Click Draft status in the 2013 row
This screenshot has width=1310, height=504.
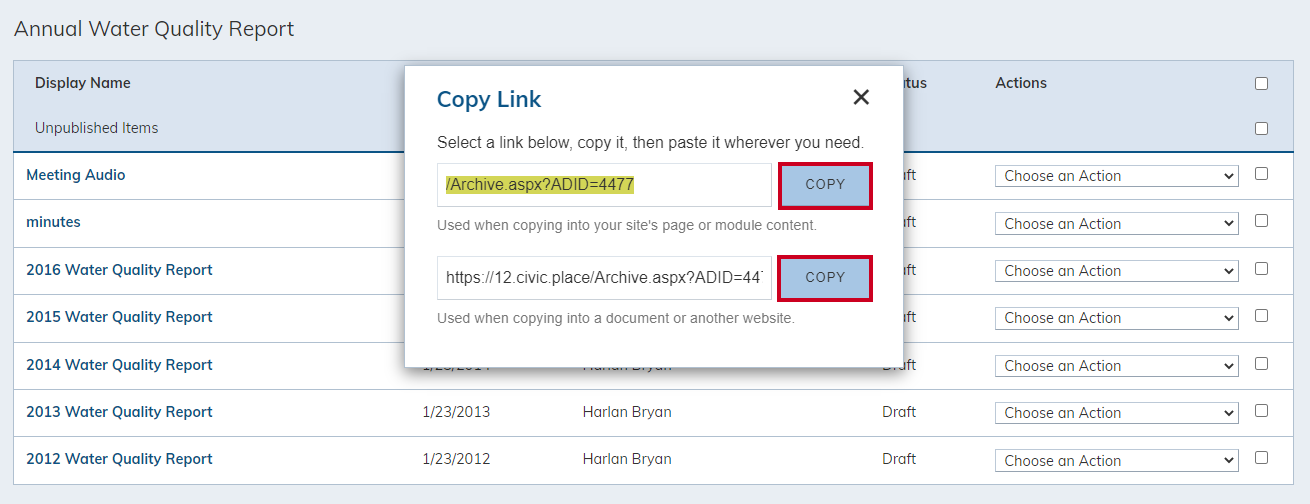point(899,412)
